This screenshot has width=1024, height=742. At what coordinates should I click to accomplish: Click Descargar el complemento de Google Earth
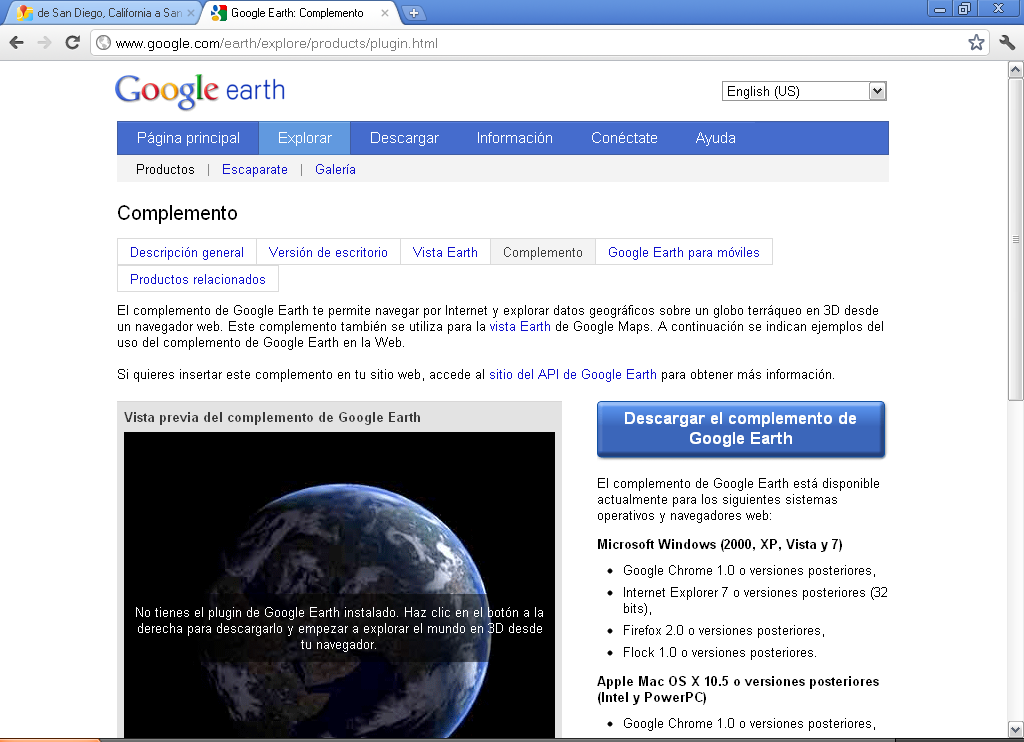(x=740, y=427)
